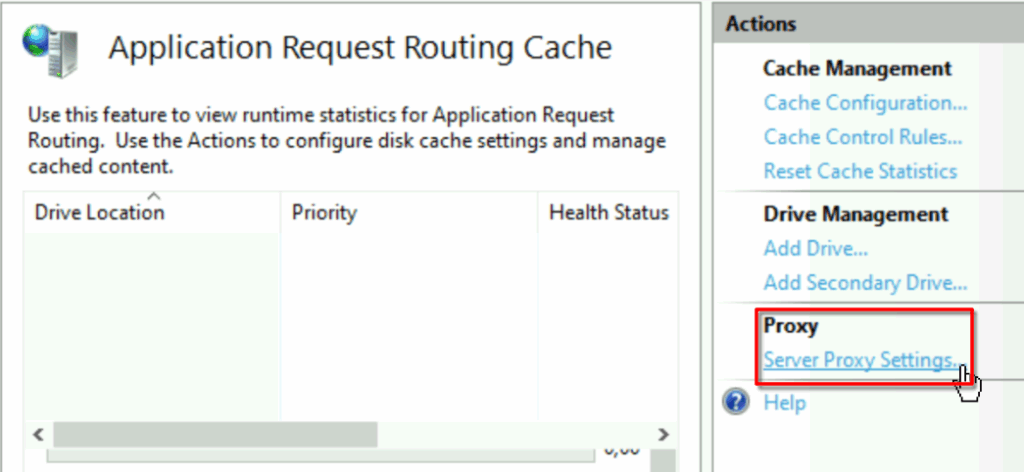1024x472 pixels.
Task: Choose Reset Cache Statistics action
Action: (x=860, y=171)
